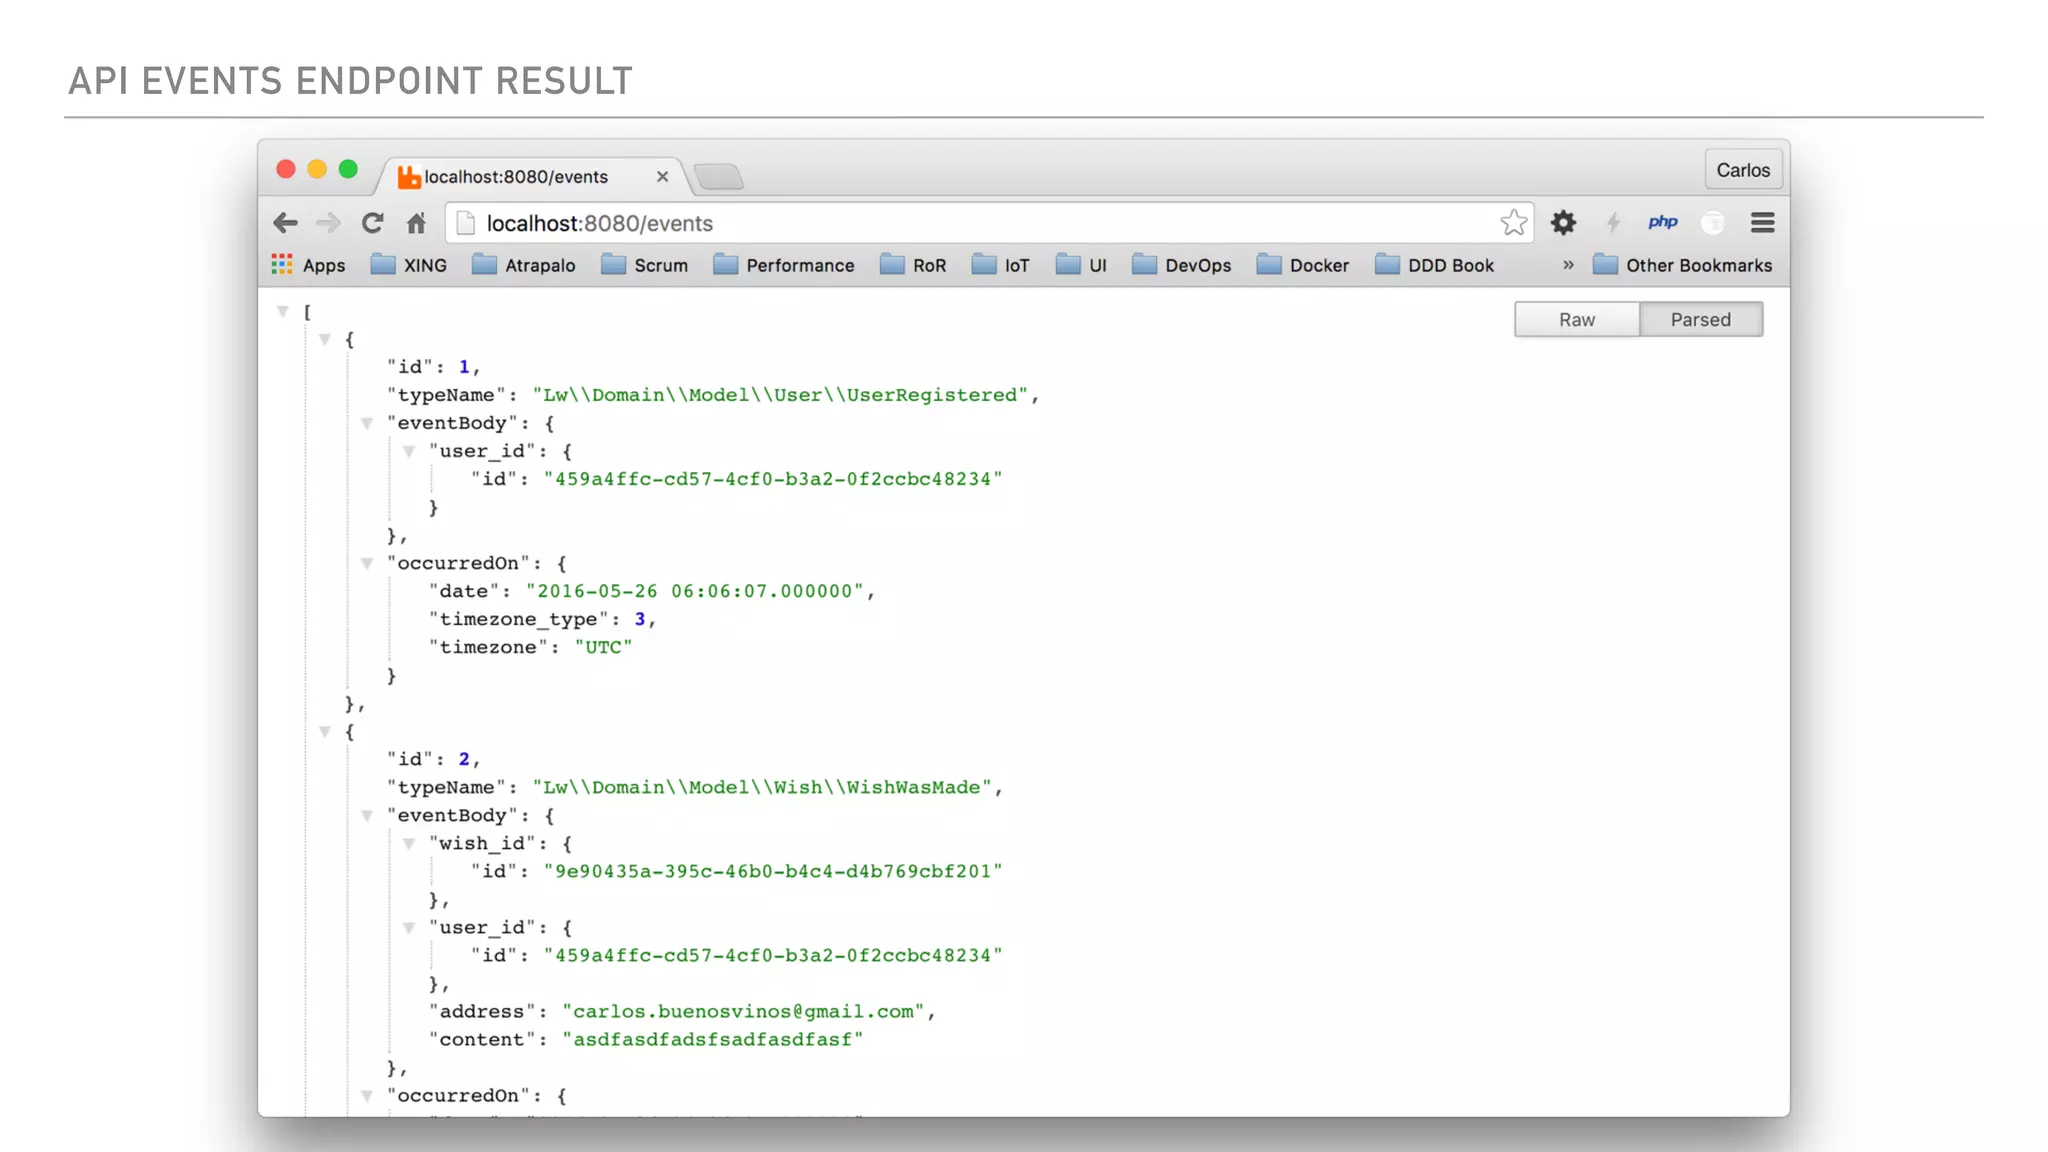Open the Chrome hamburger menu
The image size is (2048, 1152).
pos(1763,222)
